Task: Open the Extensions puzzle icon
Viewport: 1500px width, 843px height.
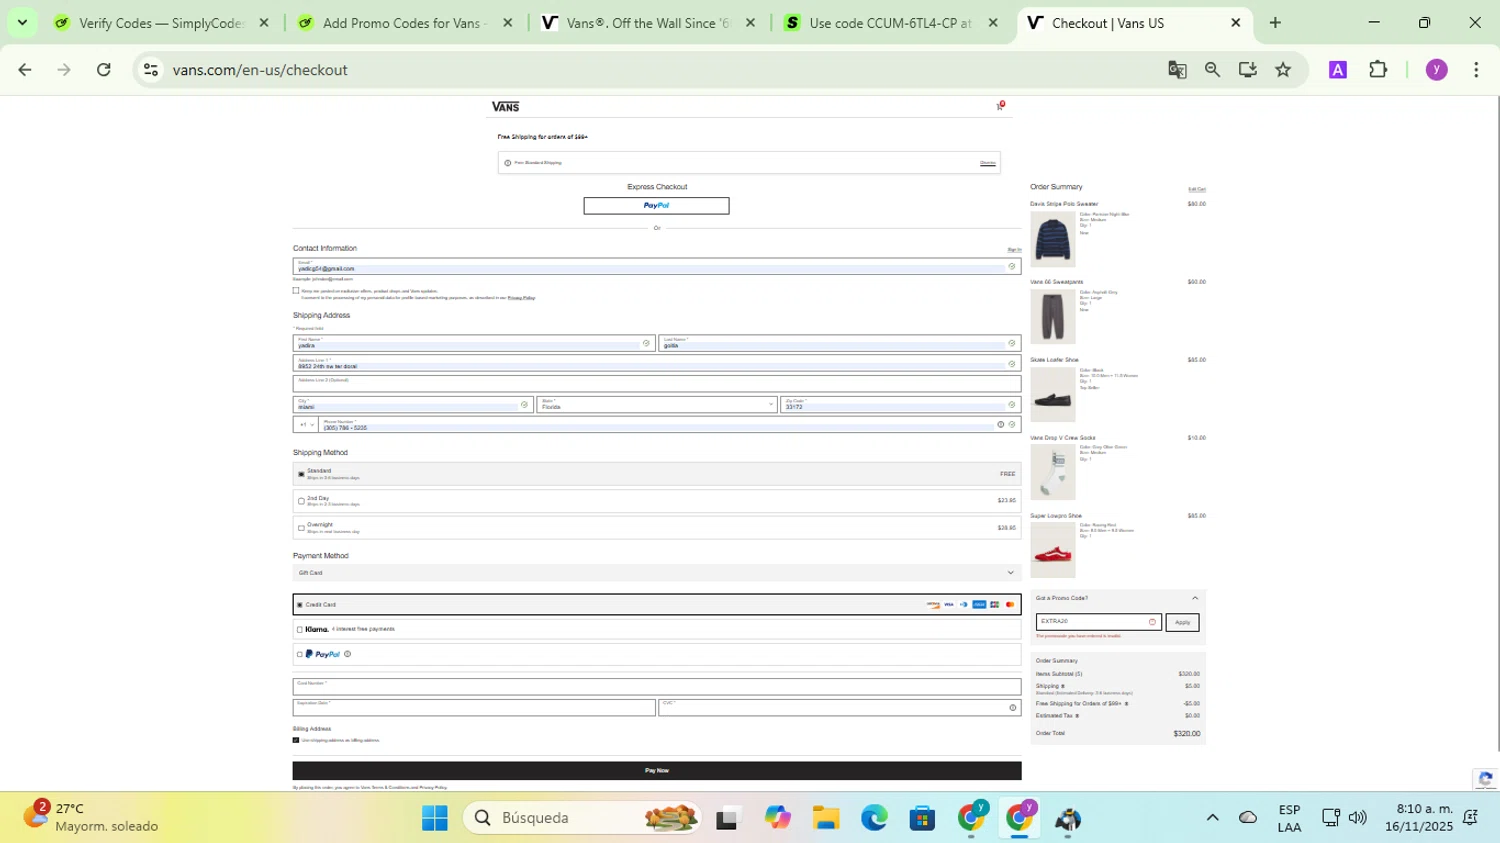Action: [x=1378, y=70]
